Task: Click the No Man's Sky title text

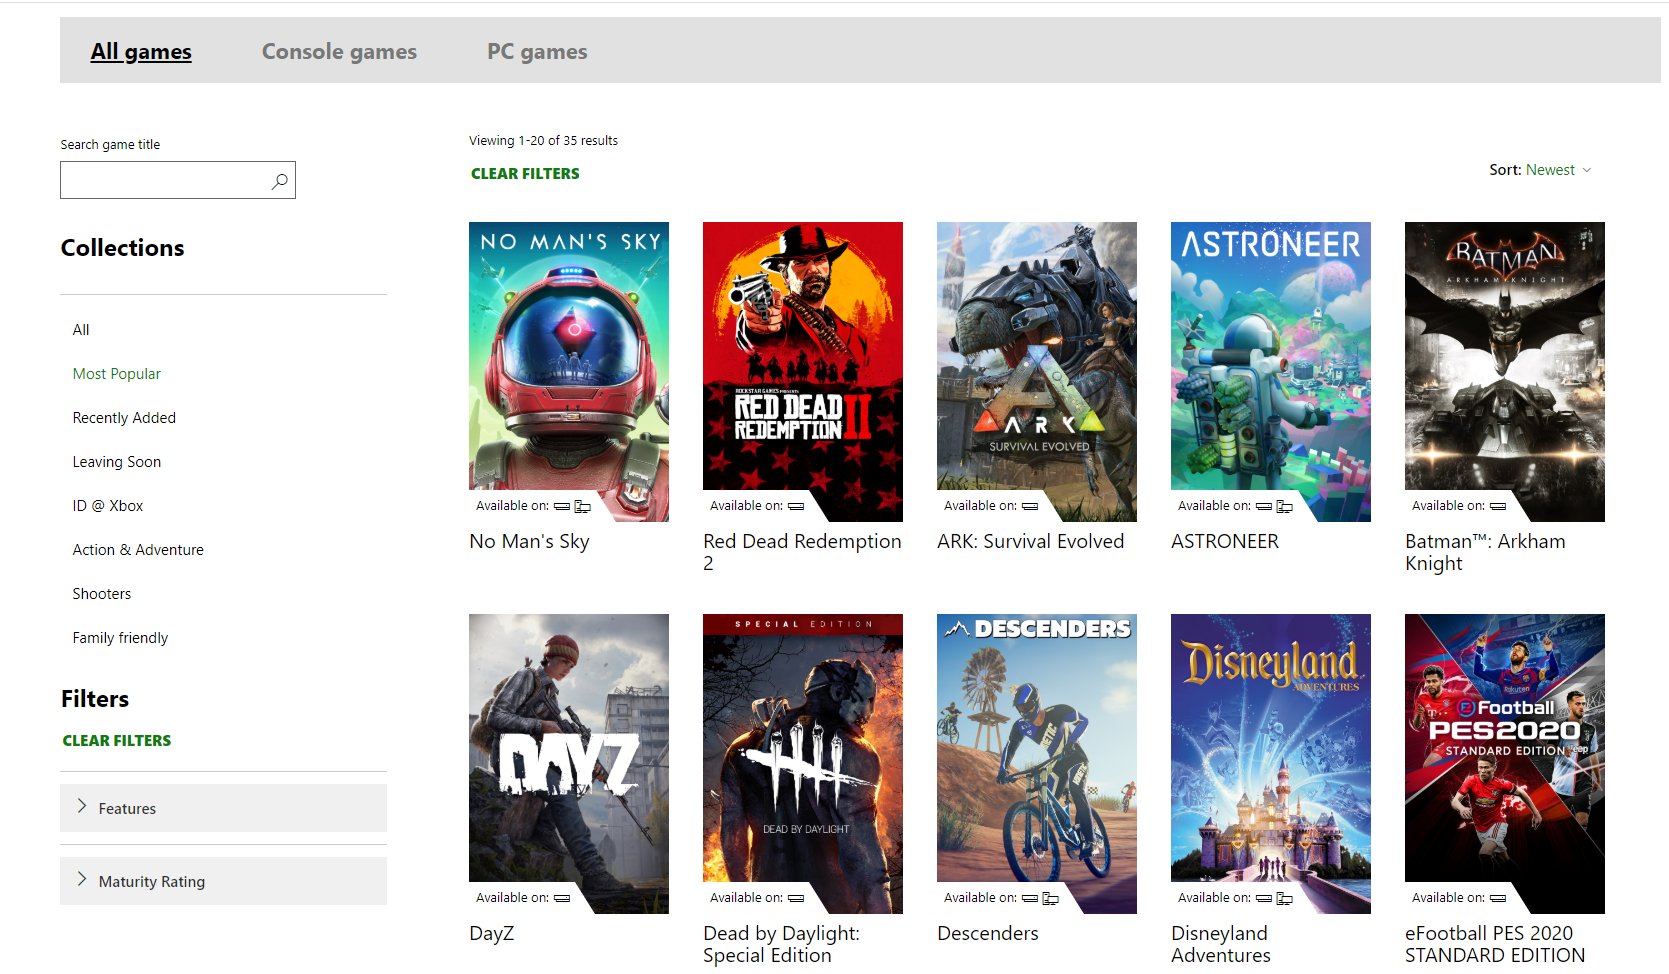Action: [529, 542]
